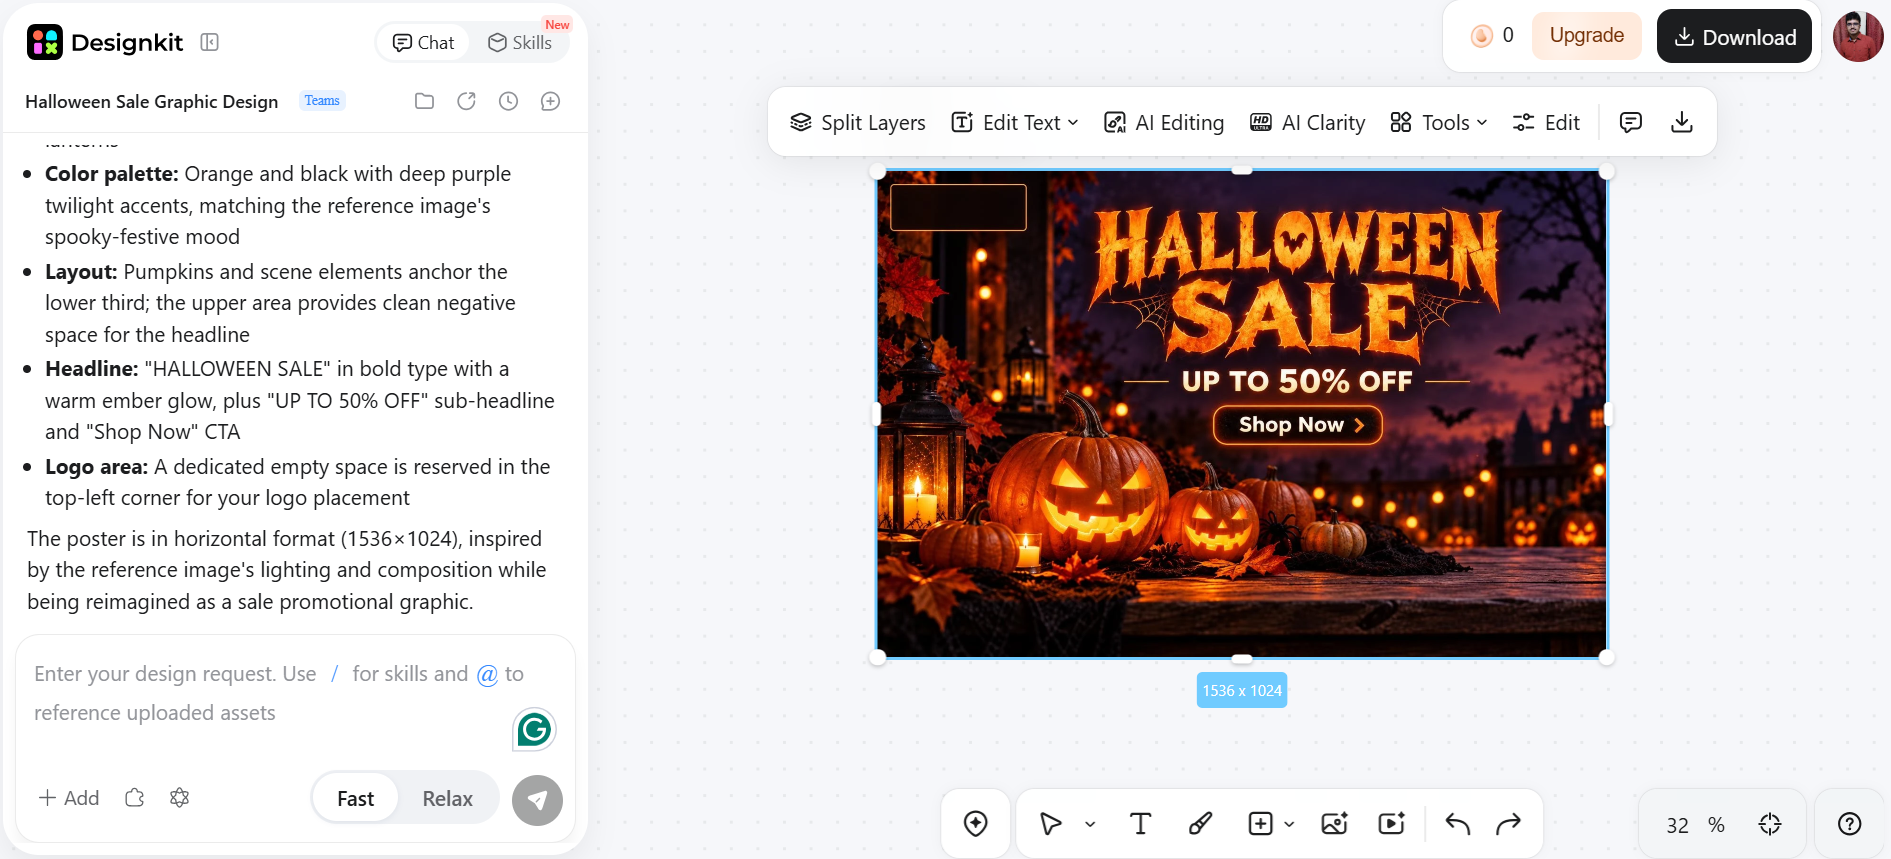Expand the pointer tool options arrow
The height and width of the screenshot is (859, 1891).
tap(1090, 825)
